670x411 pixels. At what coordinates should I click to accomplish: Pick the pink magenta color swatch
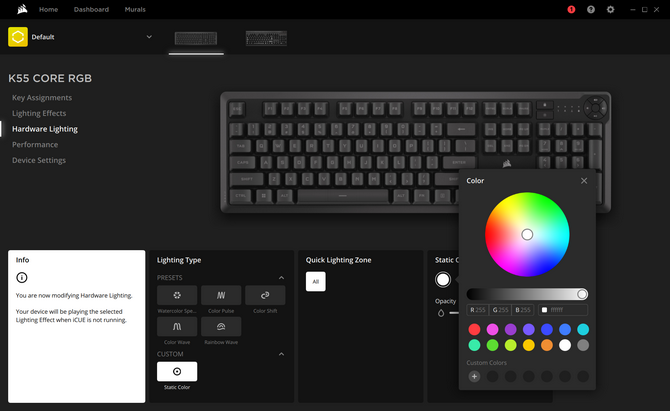click(492, 329)
